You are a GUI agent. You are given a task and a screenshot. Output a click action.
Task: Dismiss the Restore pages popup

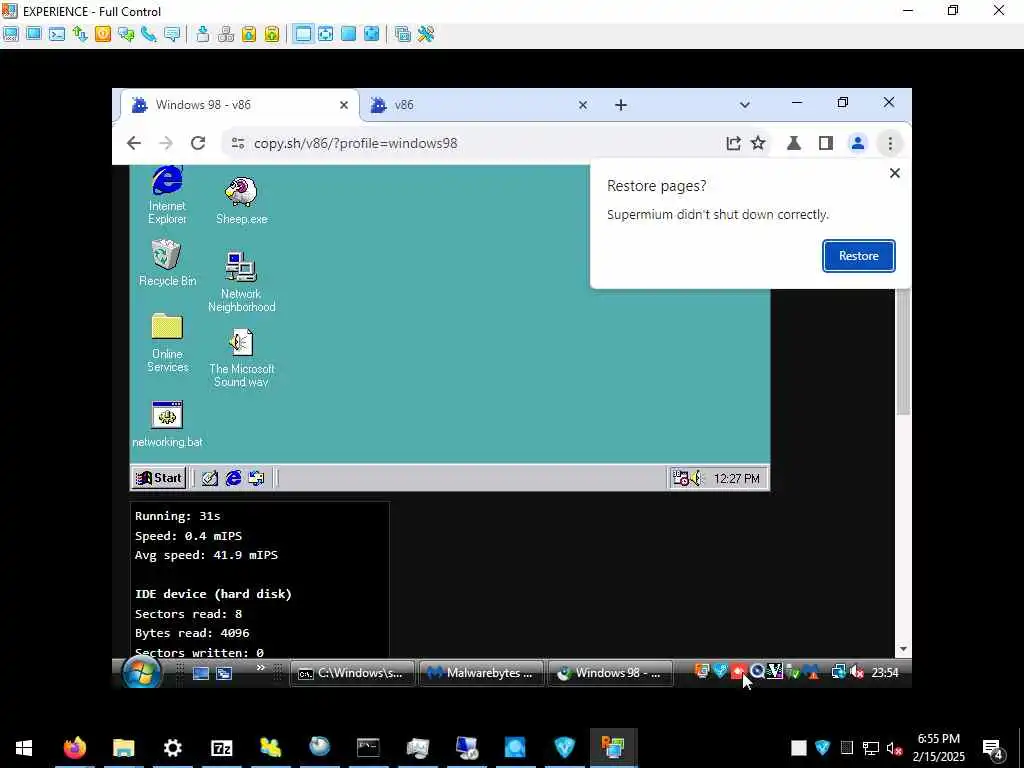tap(895, 173)
